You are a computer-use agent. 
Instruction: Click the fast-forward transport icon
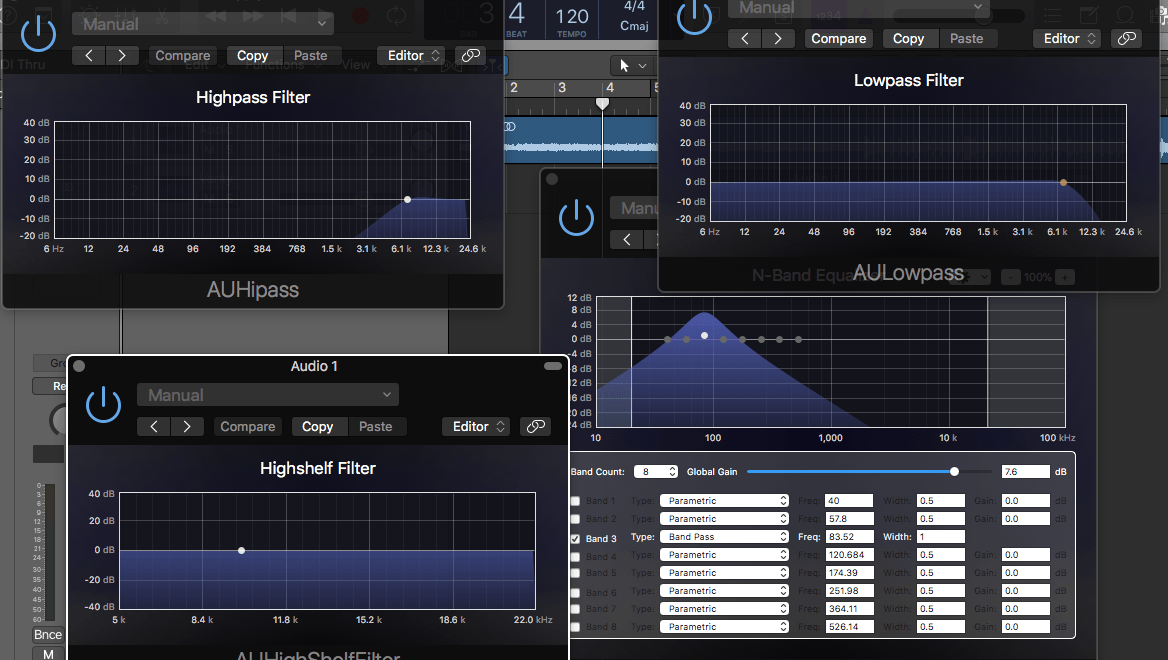[x=251, y=16]
